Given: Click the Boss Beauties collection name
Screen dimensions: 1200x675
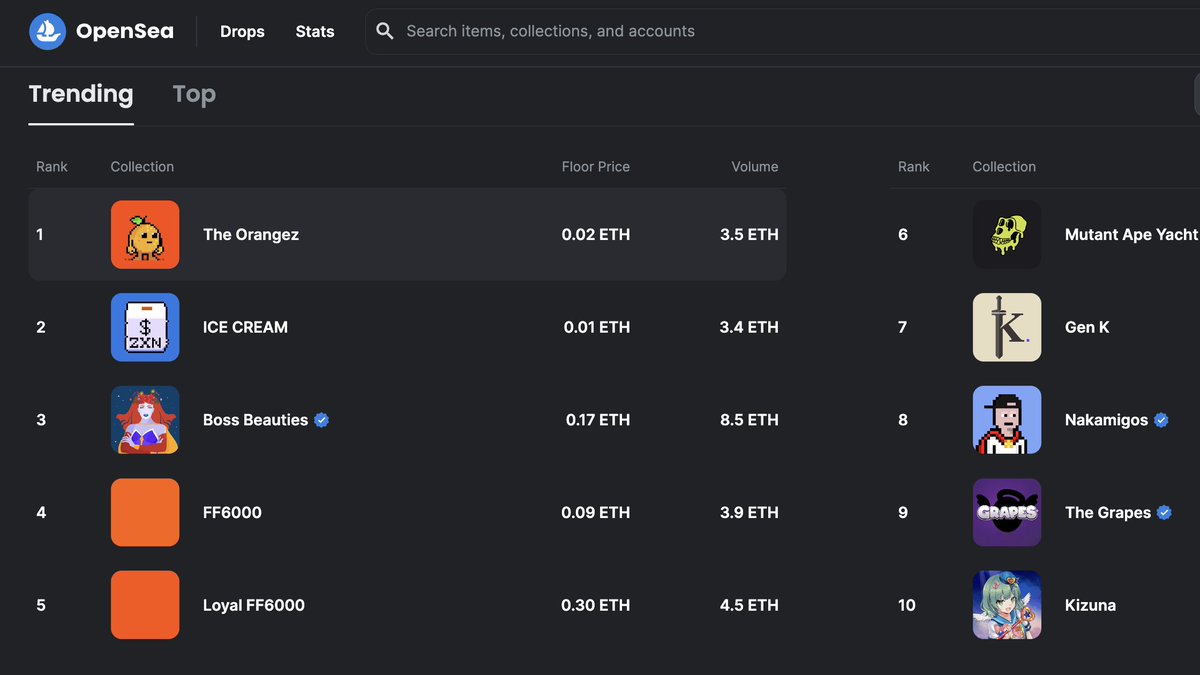Looking at the screenshot, I should pos(255,420).
